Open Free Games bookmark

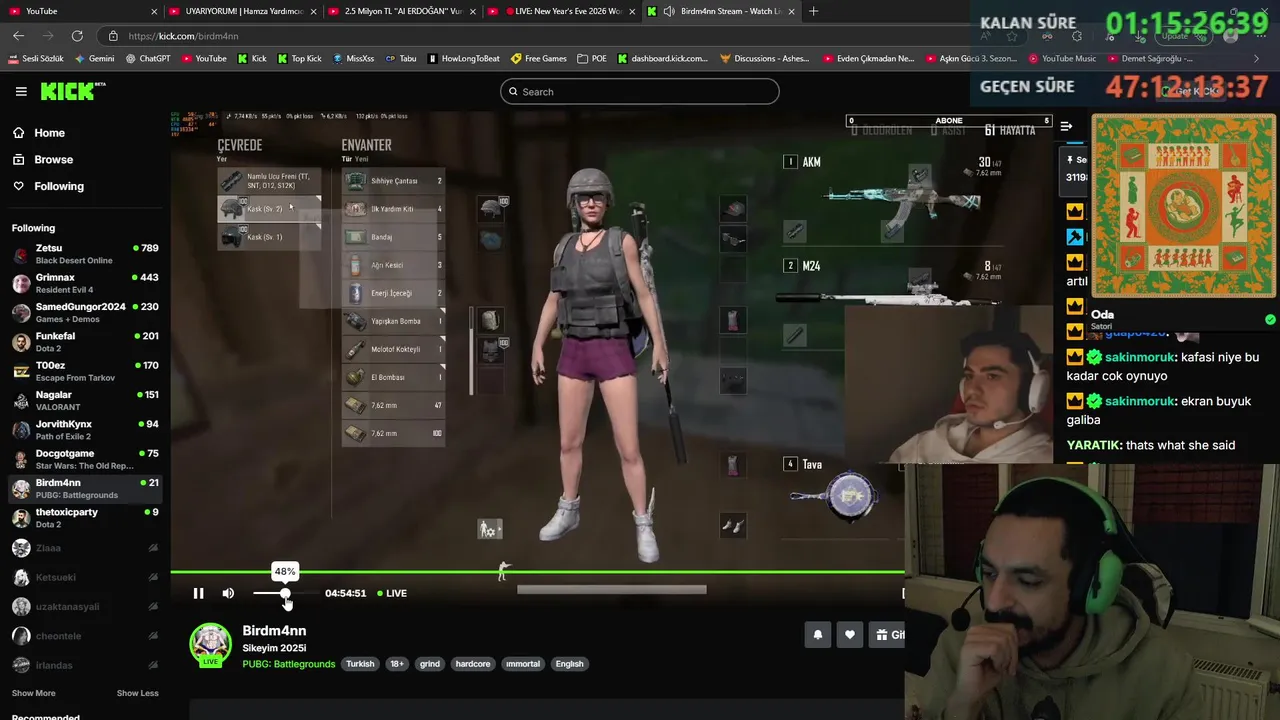coord(538,59)
